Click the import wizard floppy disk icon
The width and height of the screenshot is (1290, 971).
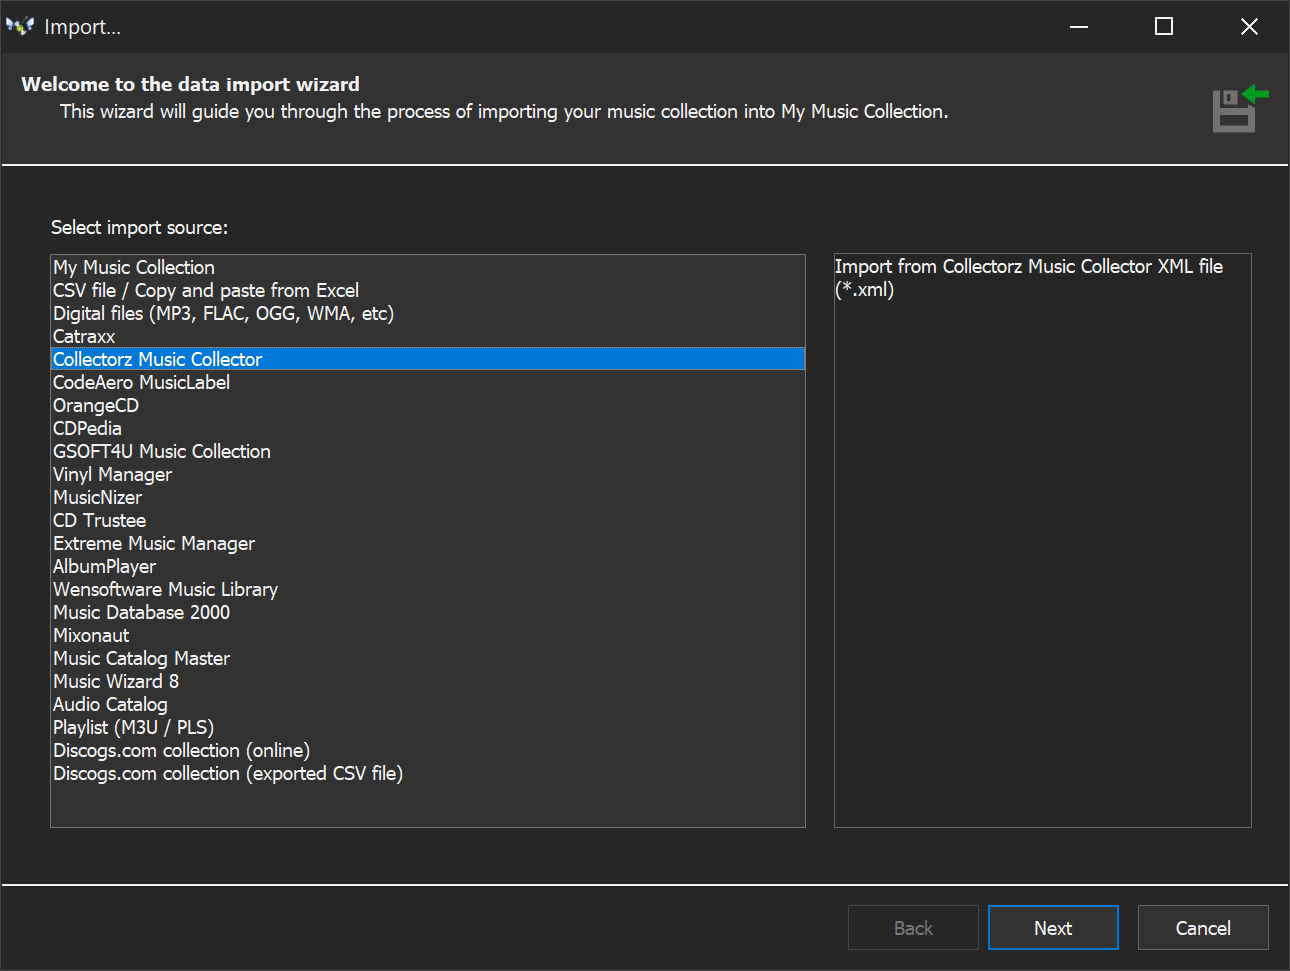pos(1238,109)
